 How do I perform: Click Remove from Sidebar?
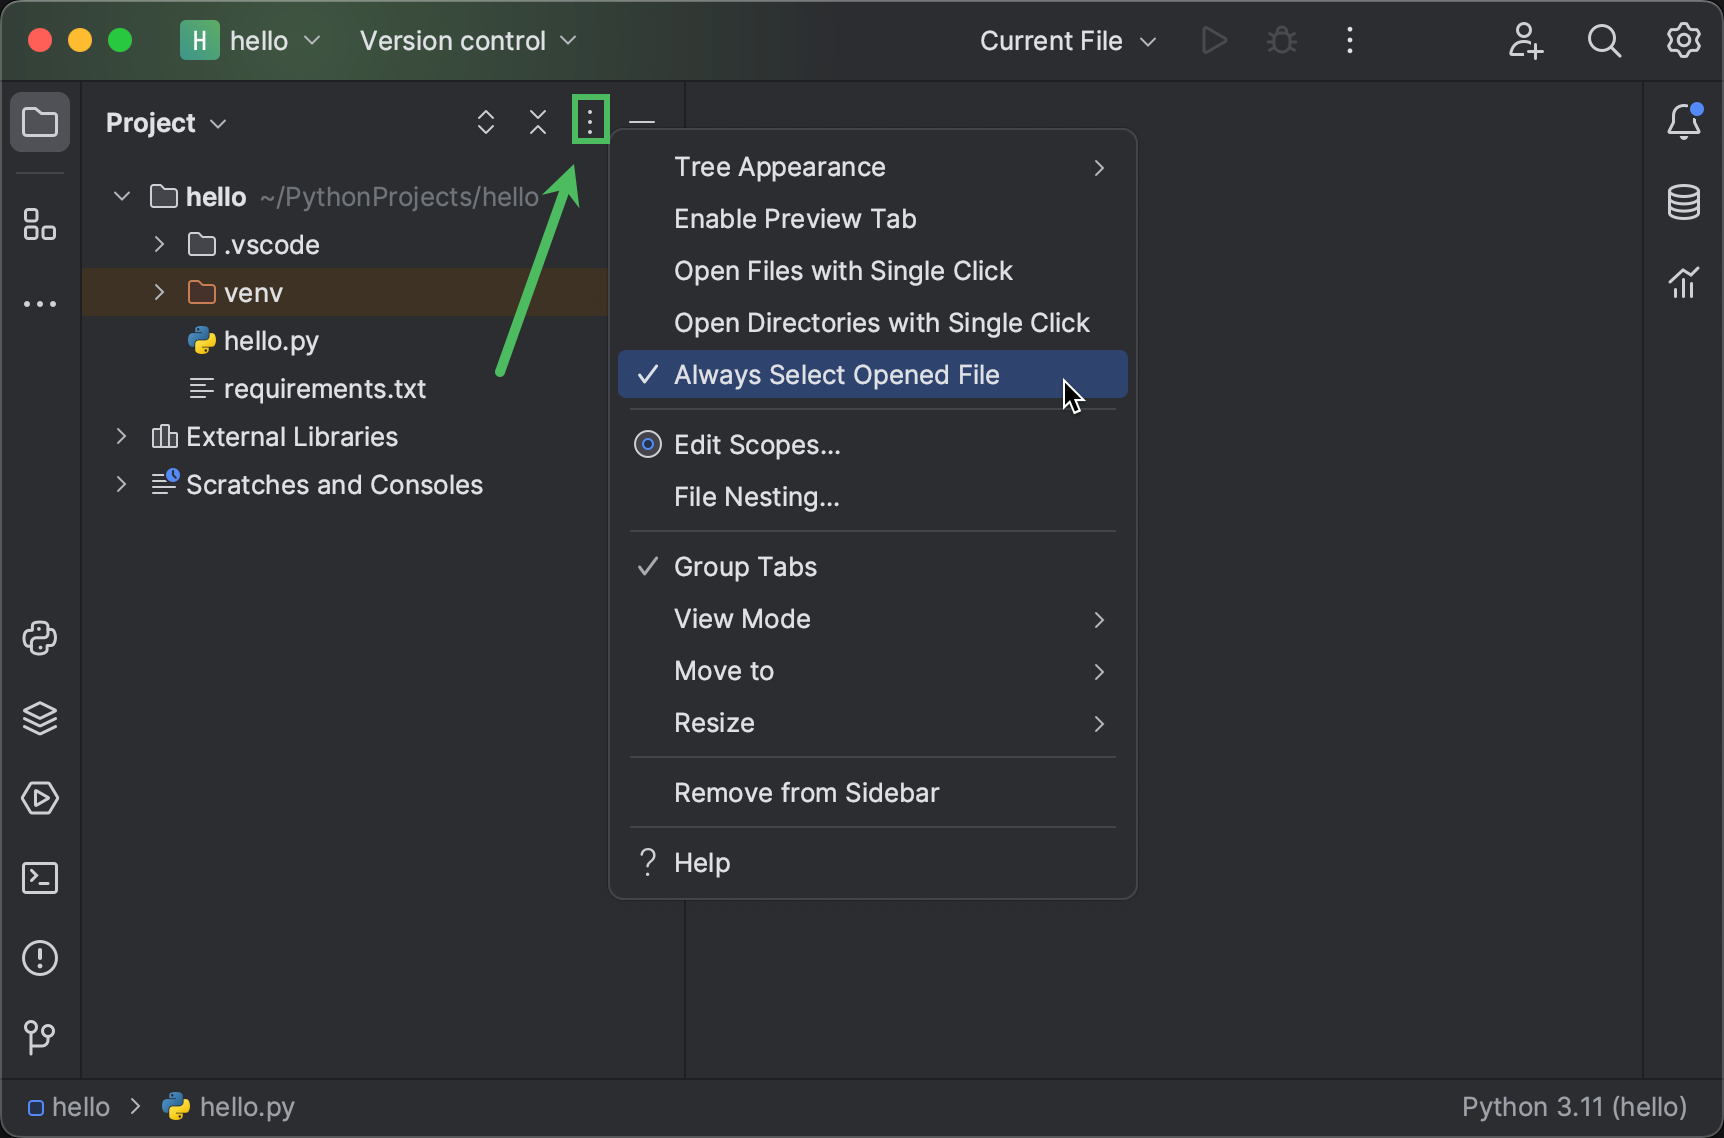click(x=806, y=792)
